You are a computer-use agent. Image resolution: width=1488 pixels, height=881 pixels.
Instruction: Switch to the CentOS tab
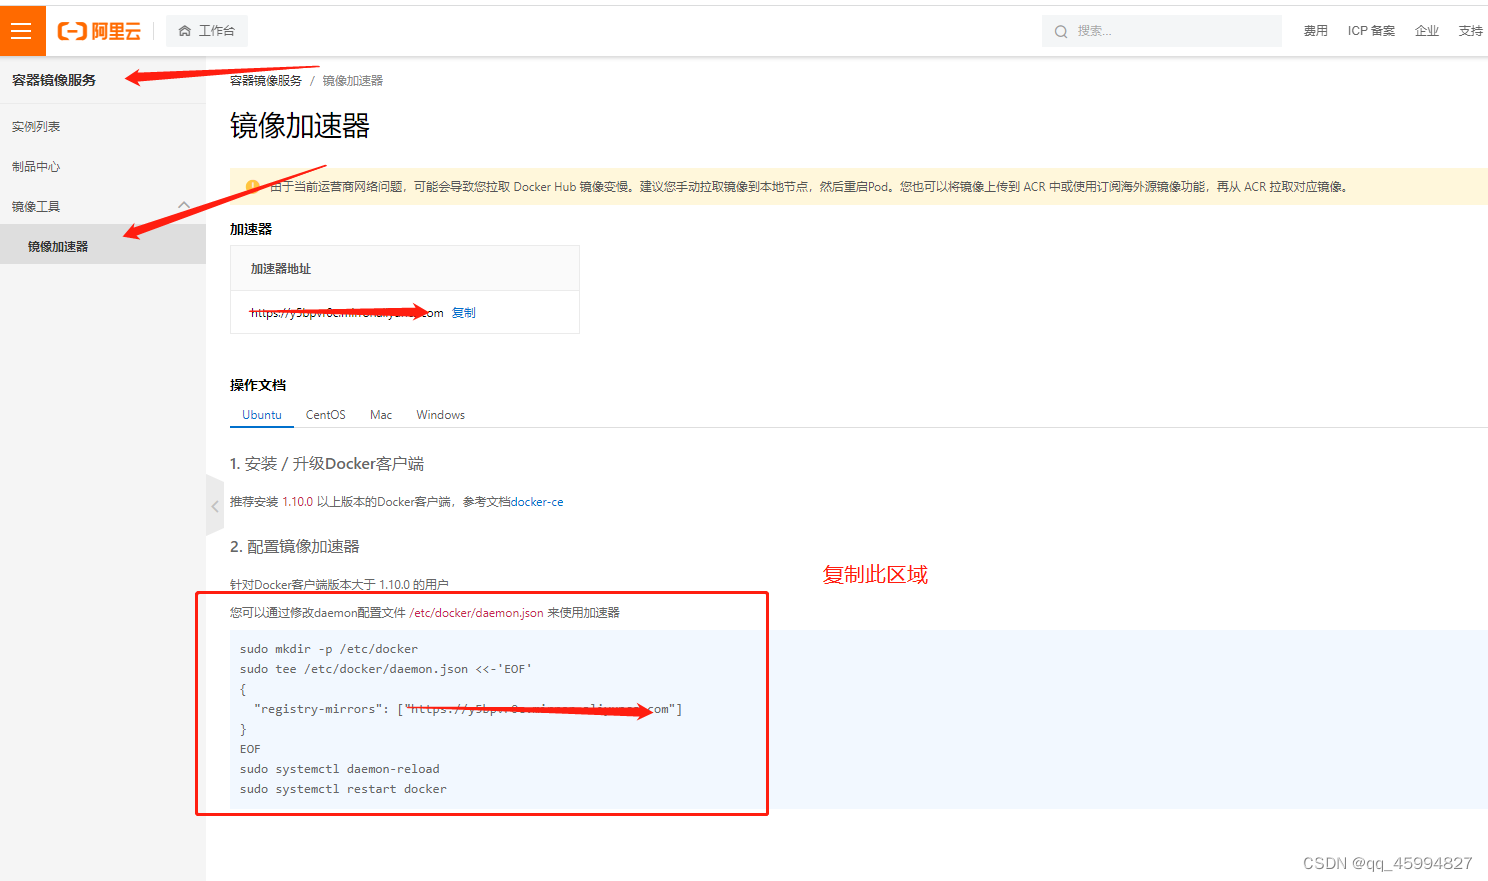tap(326, 415)
